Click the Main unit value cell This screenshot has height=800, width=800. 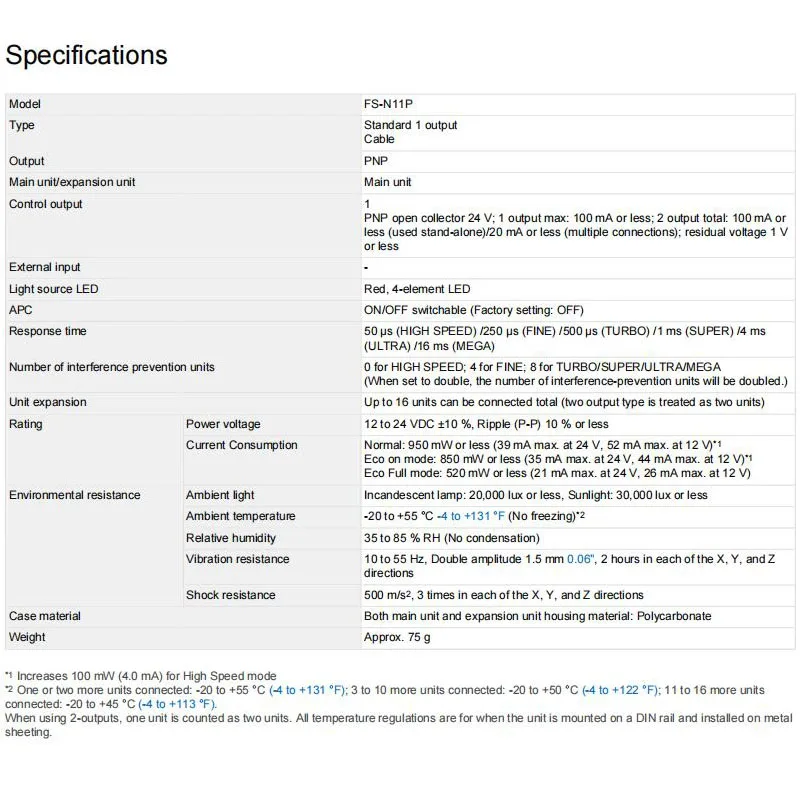click(x=388, y=182)
